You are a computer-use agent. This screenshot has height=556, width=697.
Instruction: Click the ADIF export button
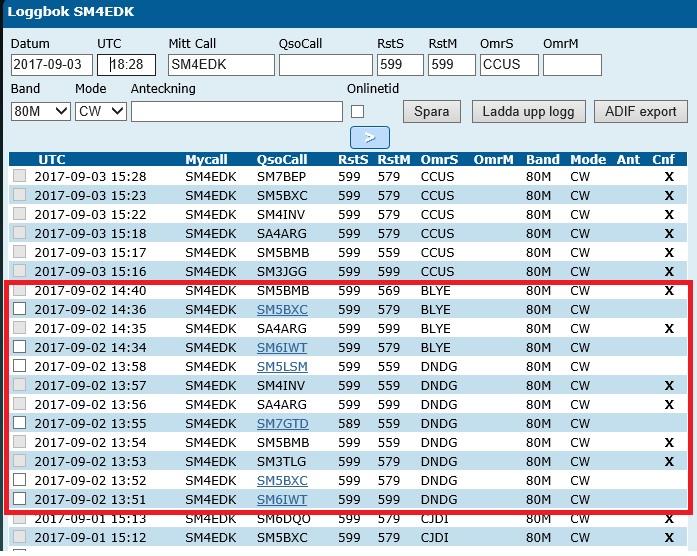coord(640,111)
